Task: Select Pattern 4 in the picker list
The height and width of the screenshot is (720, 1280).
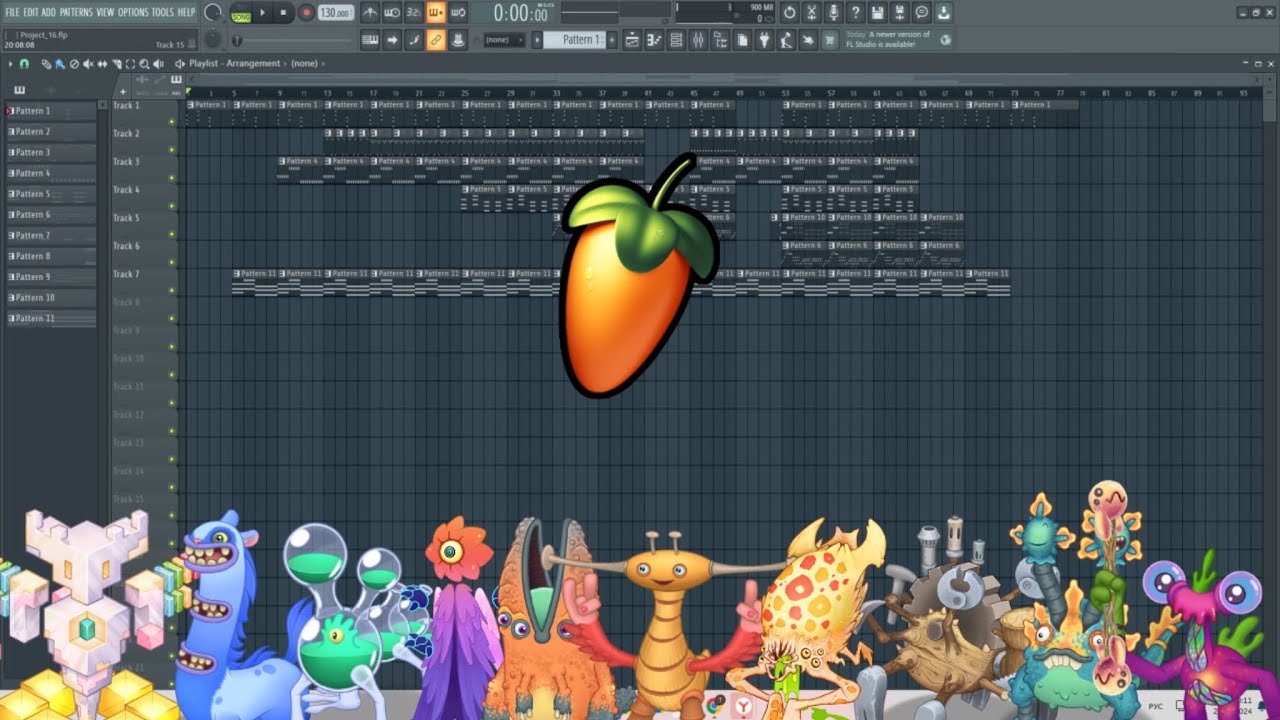Action: click(52, 173)
